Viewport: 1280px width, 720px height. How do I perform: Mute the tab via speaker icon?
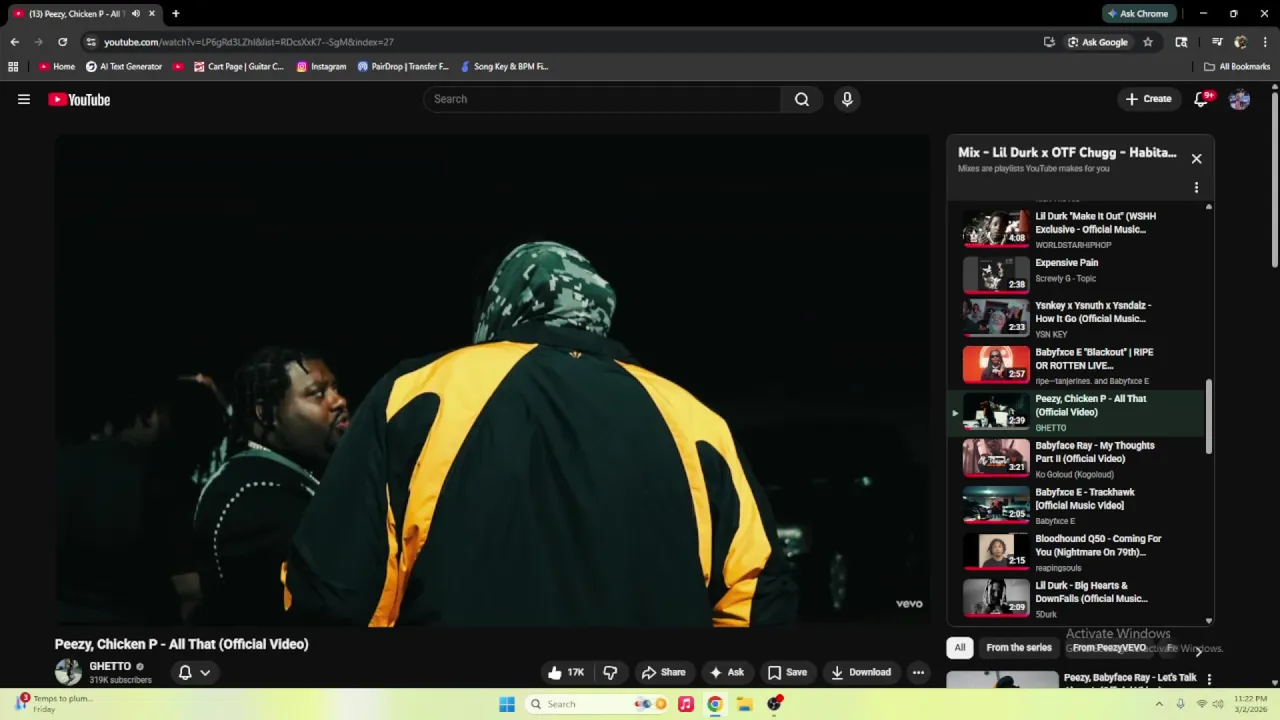[135, 14]
